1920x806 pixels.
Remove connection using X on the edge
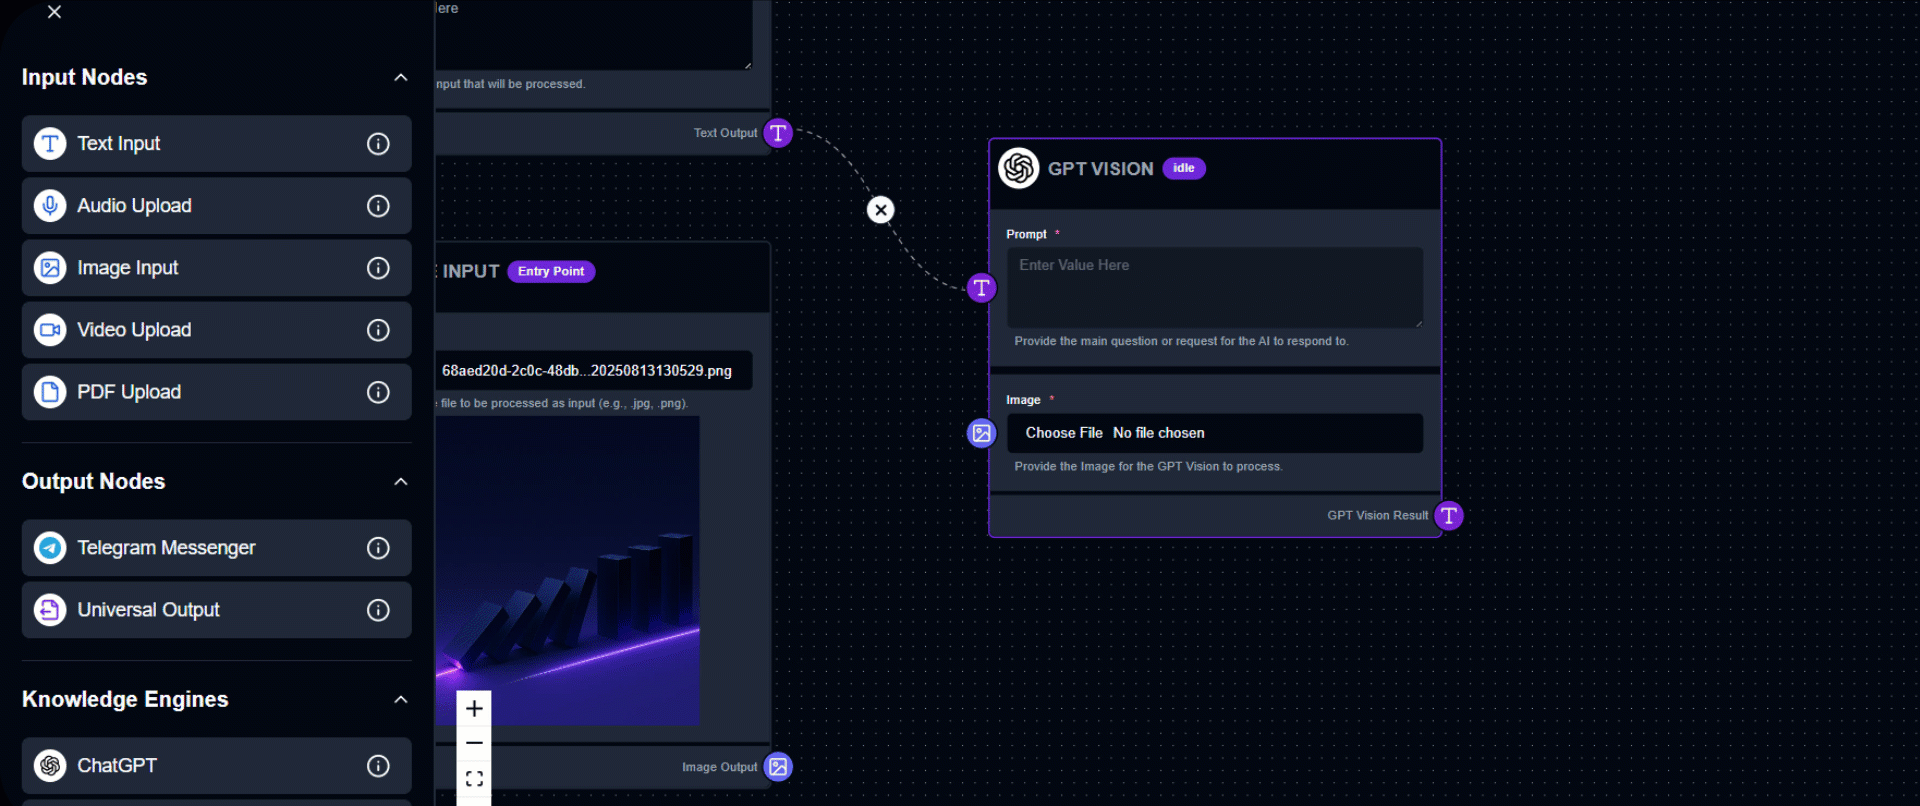[x=880, y=210]
